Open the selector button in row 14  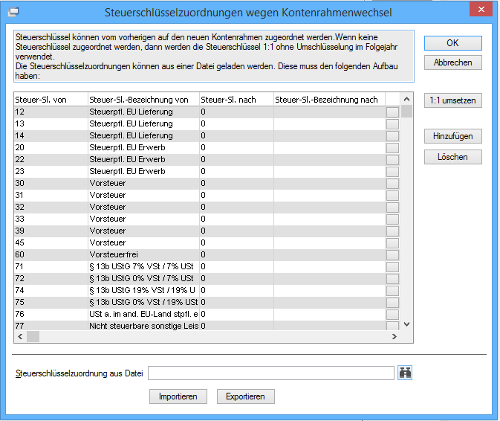(x=392, y=136)
